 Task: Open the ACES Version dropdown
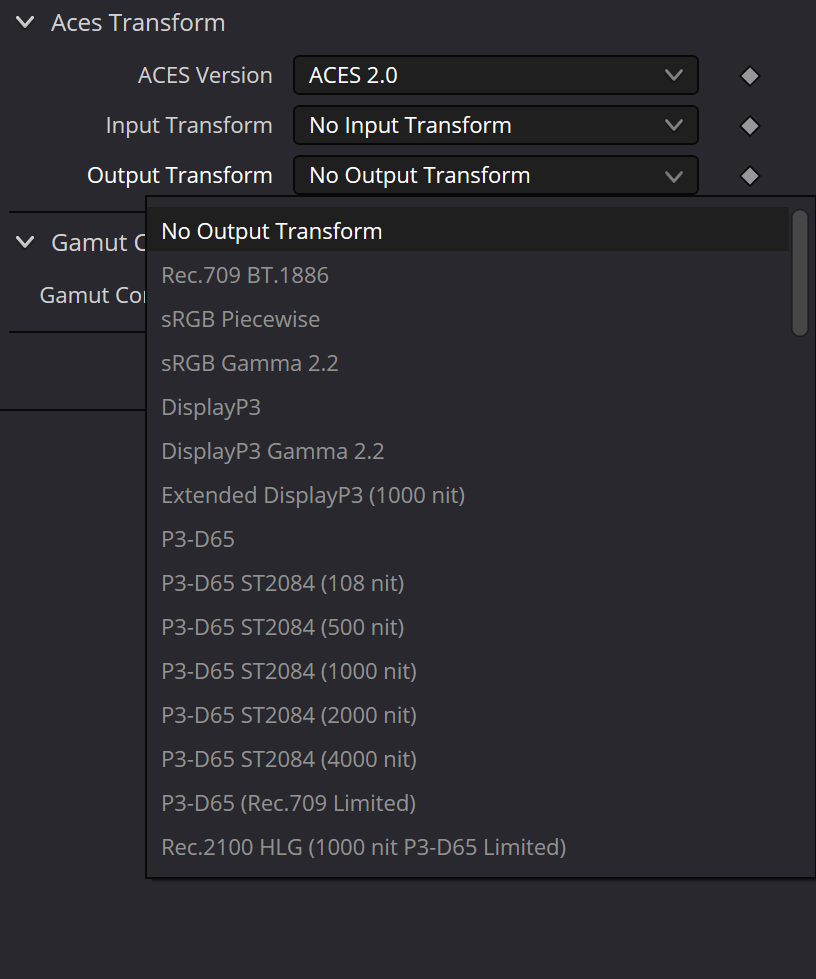pos(496,75)
